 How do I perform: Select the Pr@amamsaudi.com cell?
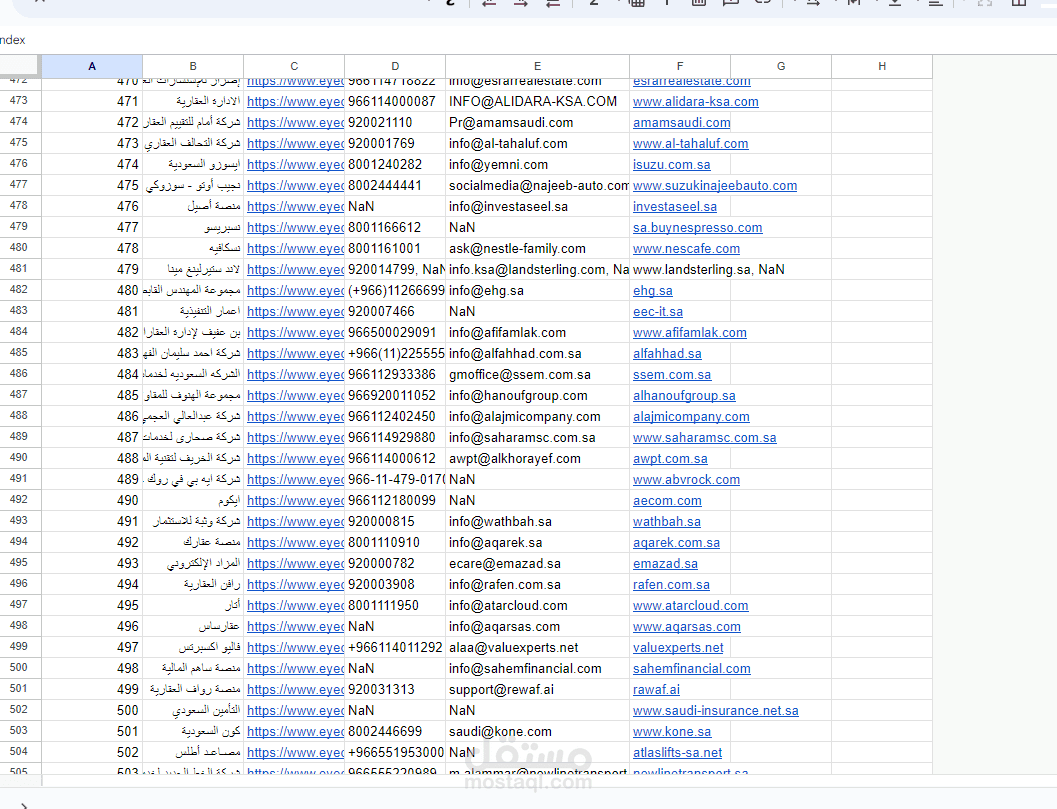click(x=537, y=122)
